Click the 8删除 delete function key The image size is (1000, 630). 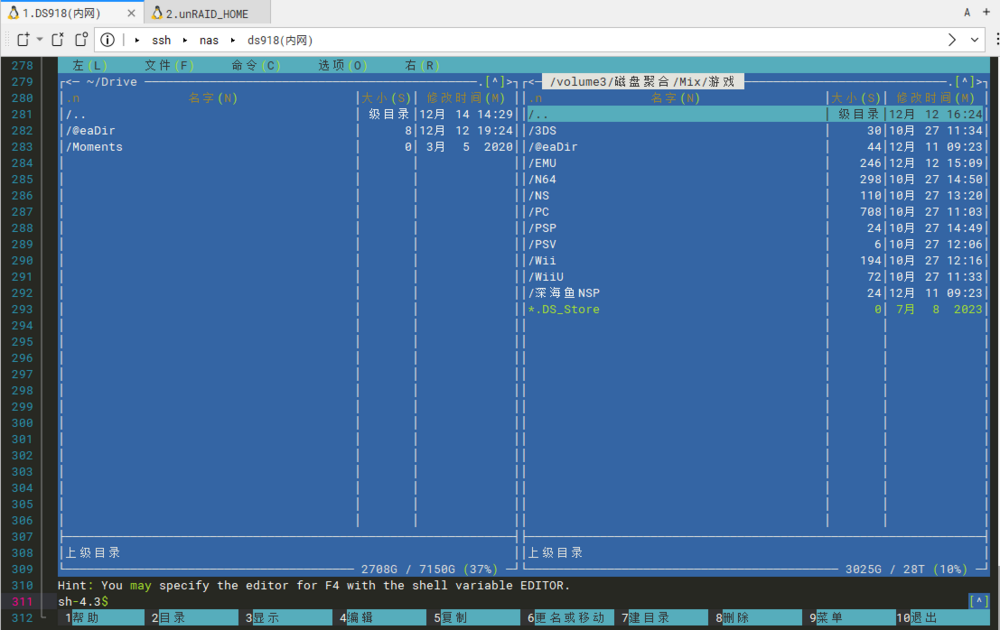pyautogui.click(x=759, y=617)
